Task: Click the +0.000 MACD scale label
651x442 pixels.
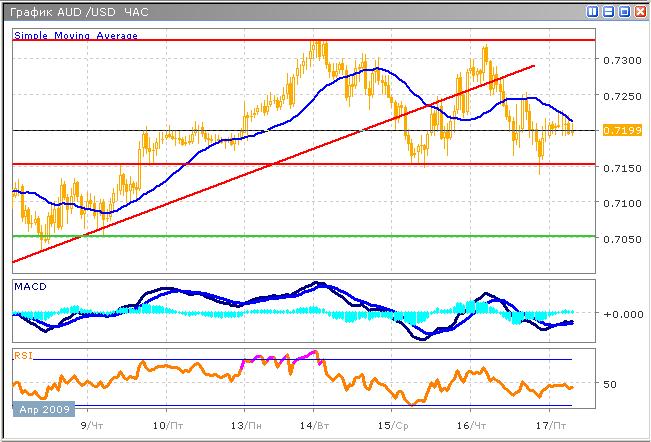Action: tap(618, 314)
